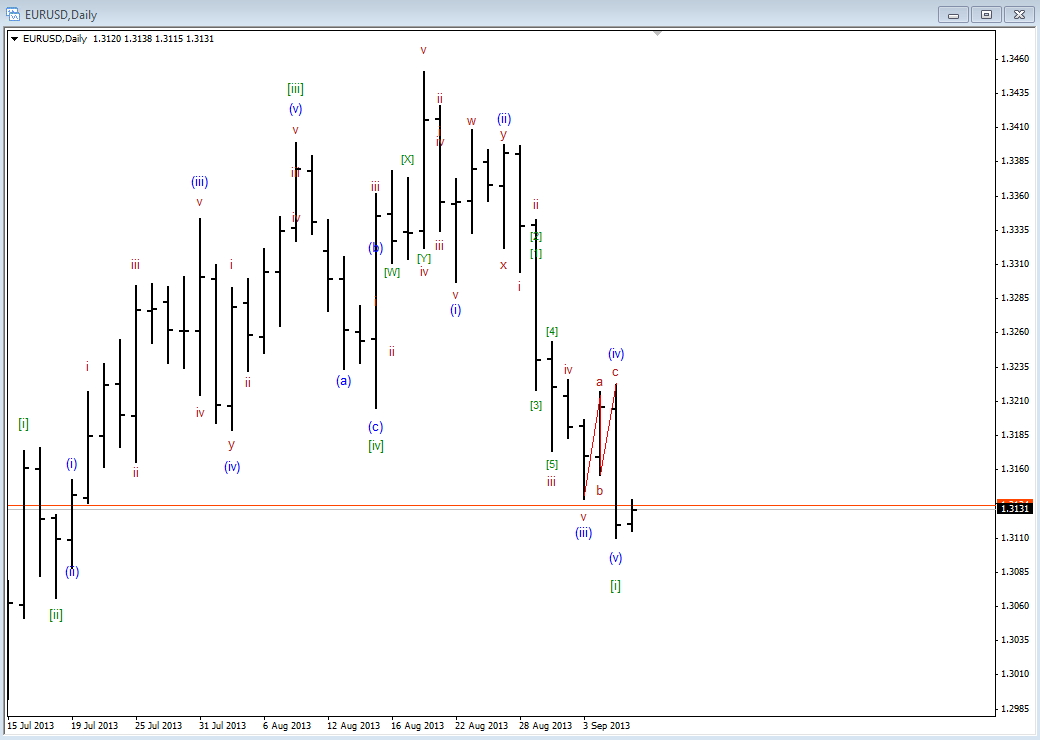The width and height of the screenshot is (1040, 740).
Task: Close the EURUSD,Daily chart window
Action: [1018, 14]
